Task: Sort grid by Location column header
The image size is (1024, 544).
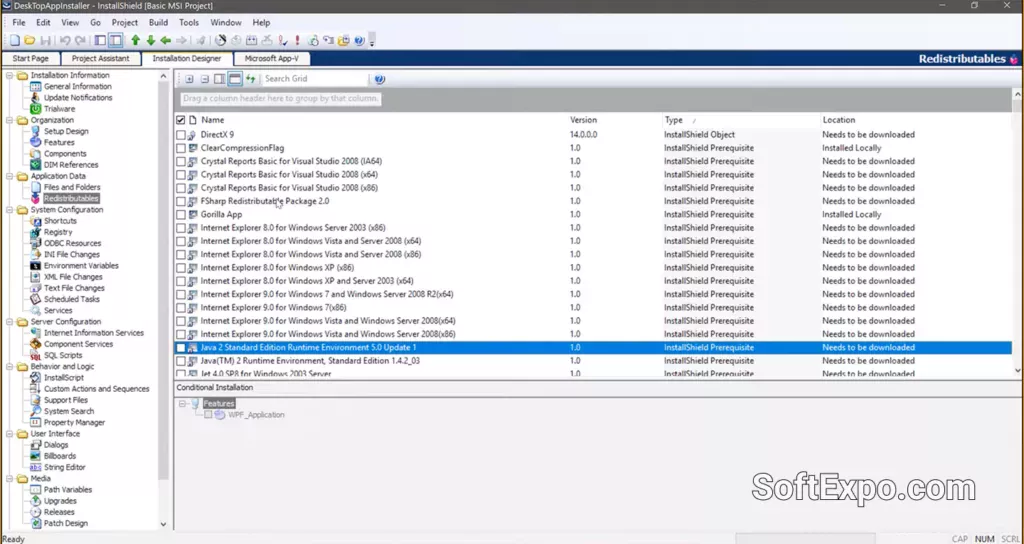Action: pos(839,120)
